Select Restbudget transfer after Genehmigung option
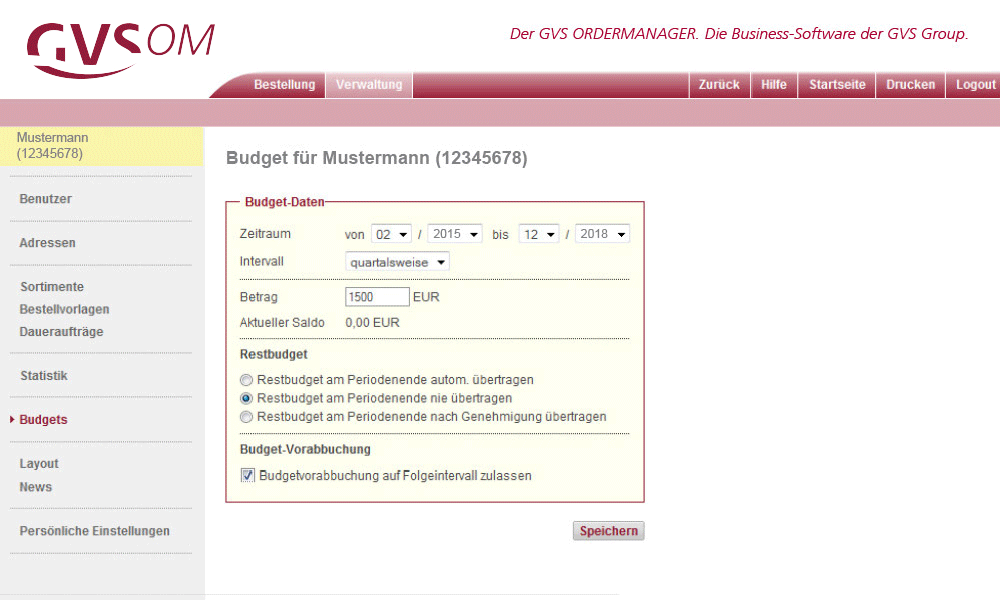The width and height of the screenshot is (1000, 600). coord(247,416)
